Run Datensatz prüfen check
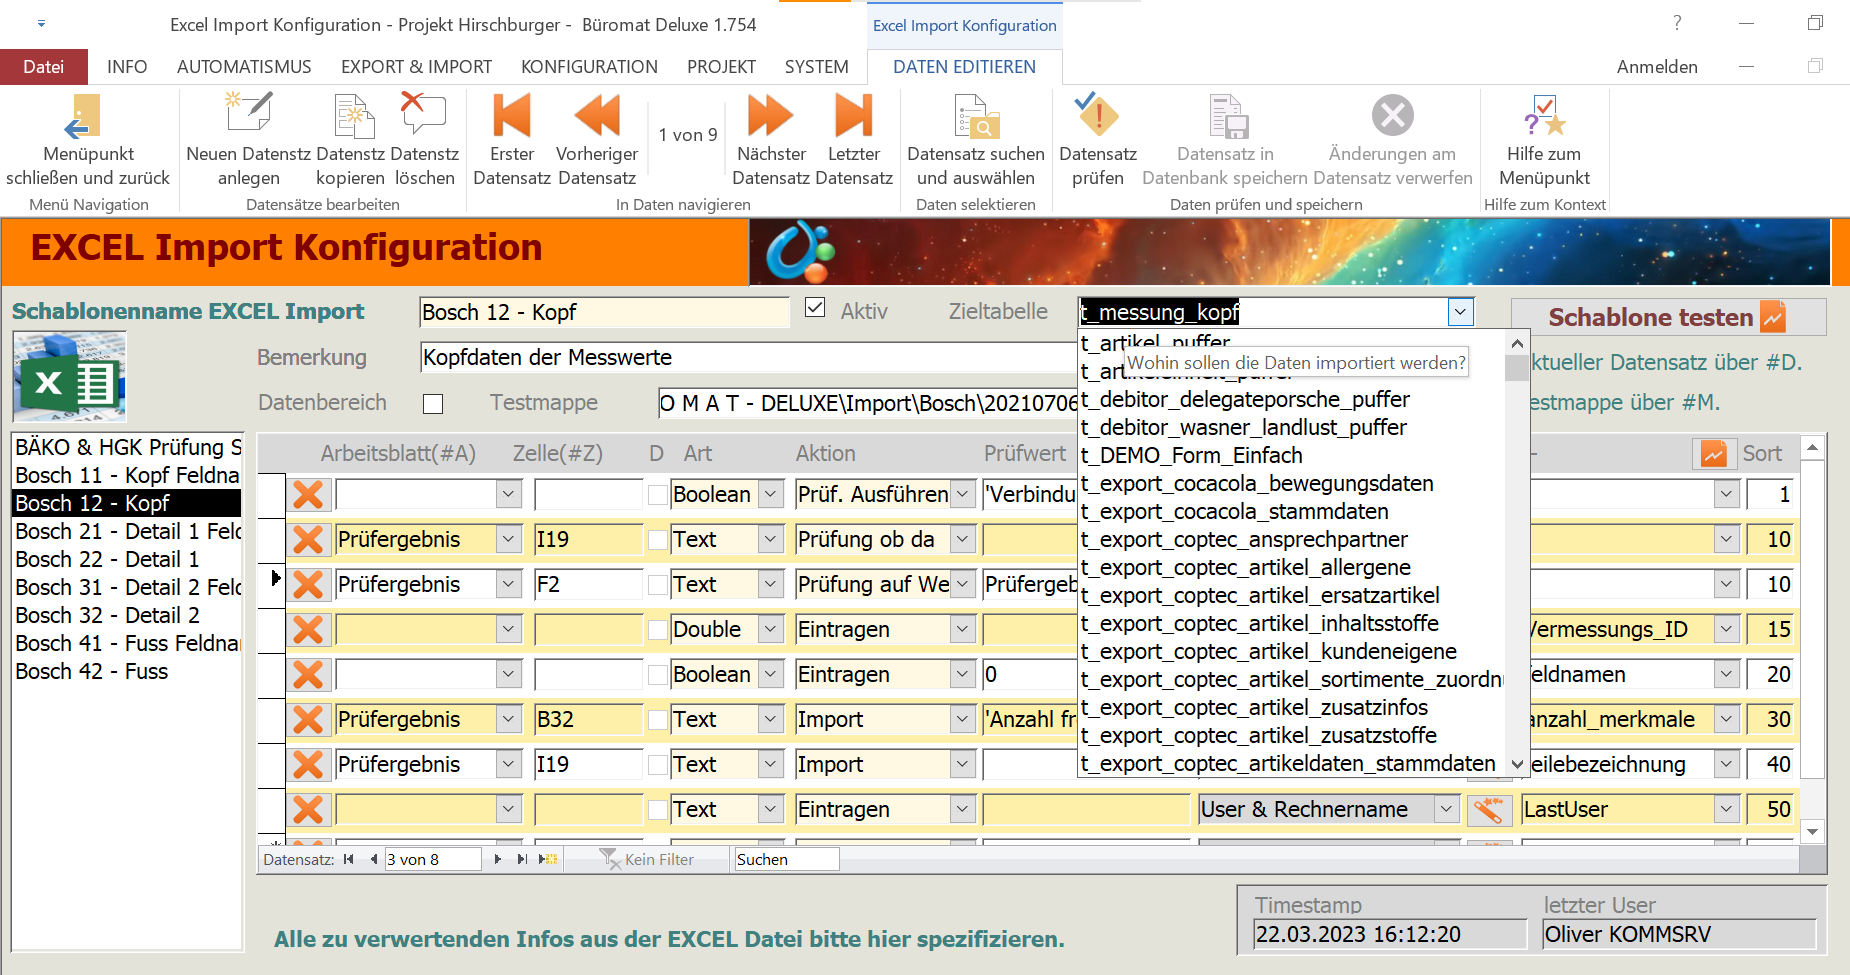 coord(1097,117)
